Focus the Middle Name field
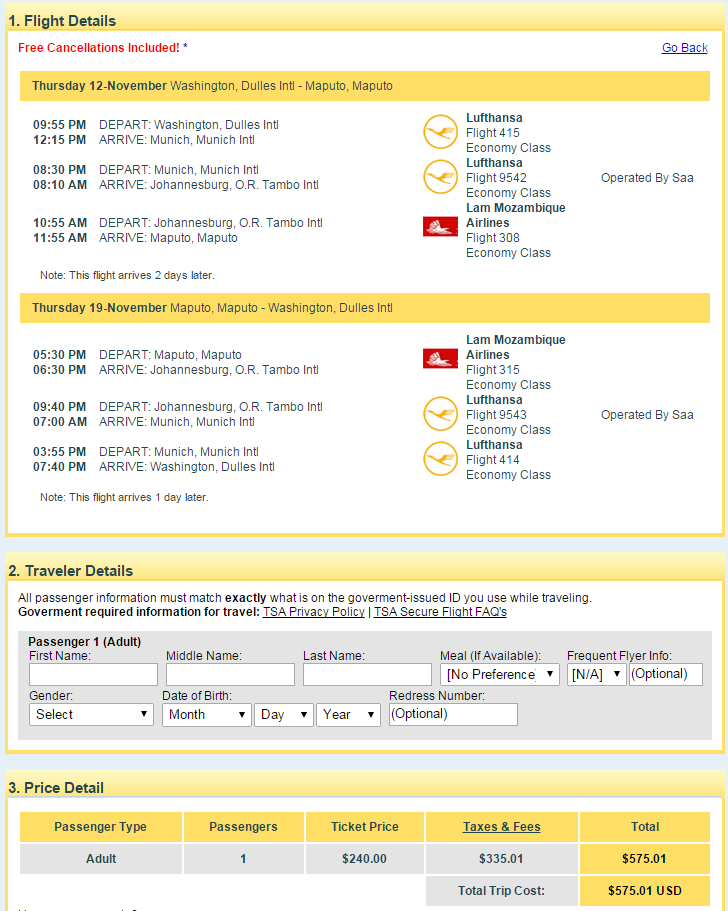This screenshot has width=728, height=911. coord(230,675)
